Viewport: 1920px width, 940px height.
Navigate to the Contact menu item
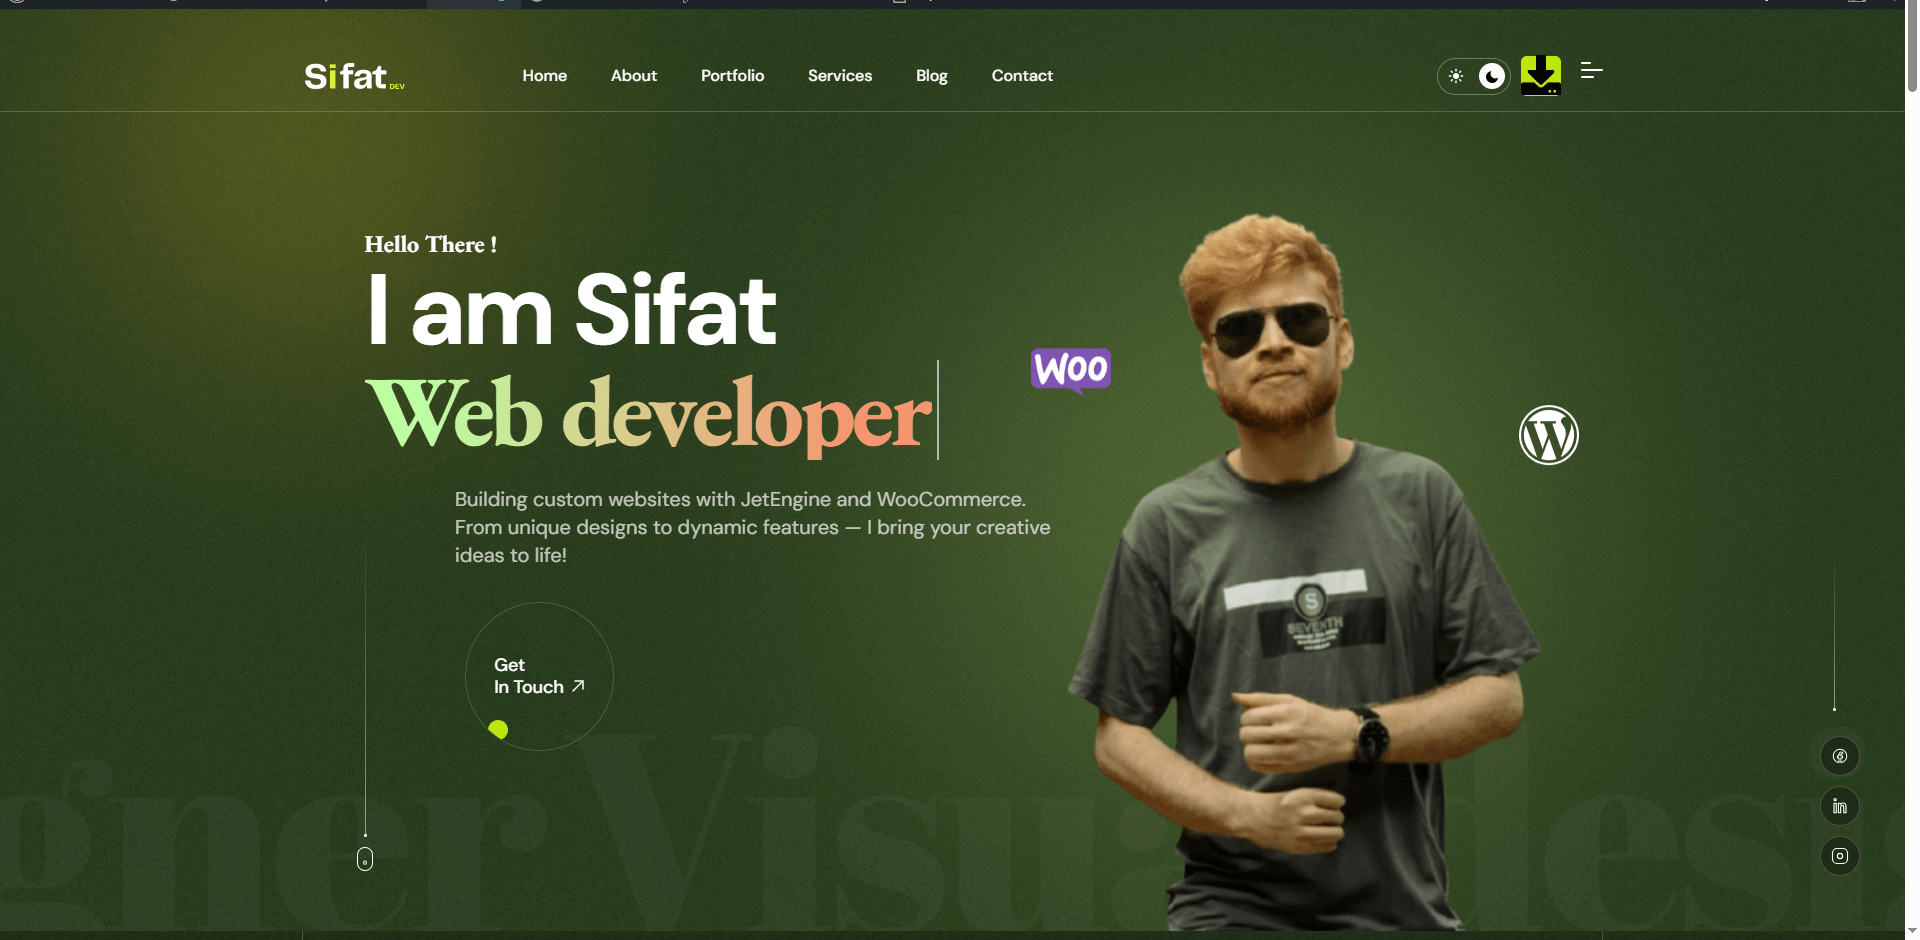point(1021,75)
